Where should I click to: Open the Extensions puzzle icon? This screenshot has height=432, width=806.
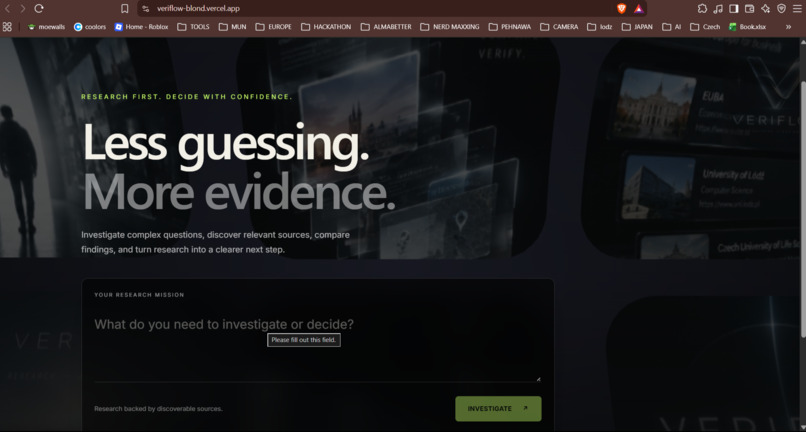click(x=702, y=9)
